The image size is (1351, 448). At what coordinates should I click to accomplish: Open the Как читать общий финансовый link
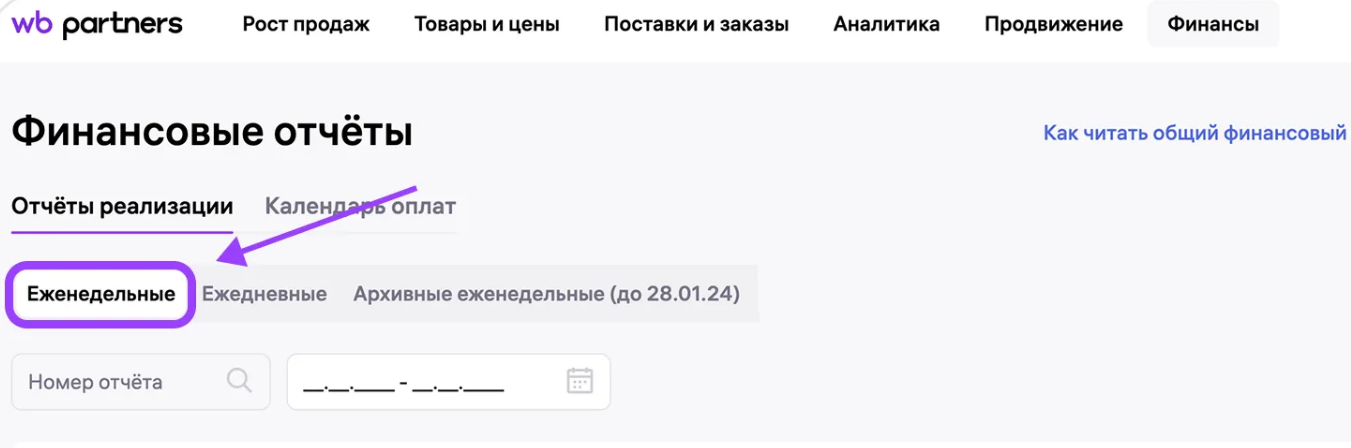(x=1194, y=133)
